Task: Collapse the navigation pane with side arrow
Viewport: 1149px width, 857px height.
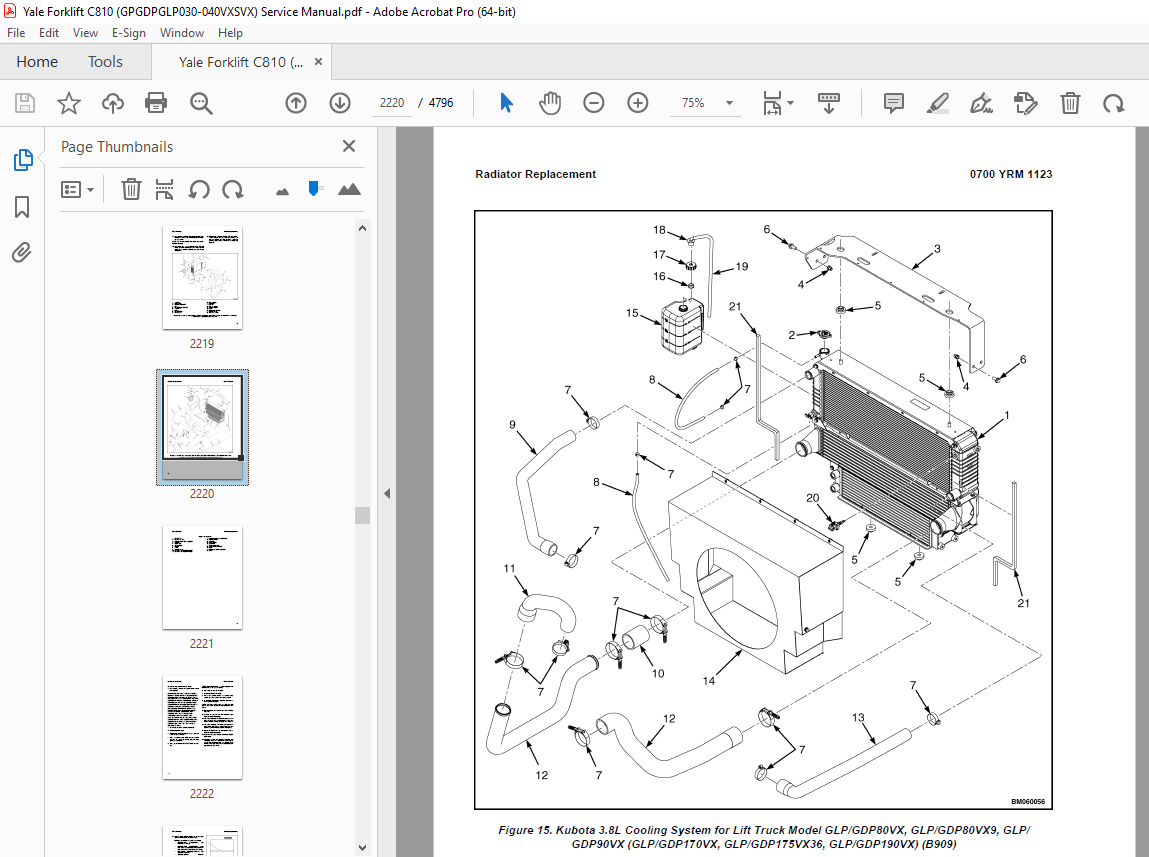Action: pyautogui.click(x=387, y=494)
